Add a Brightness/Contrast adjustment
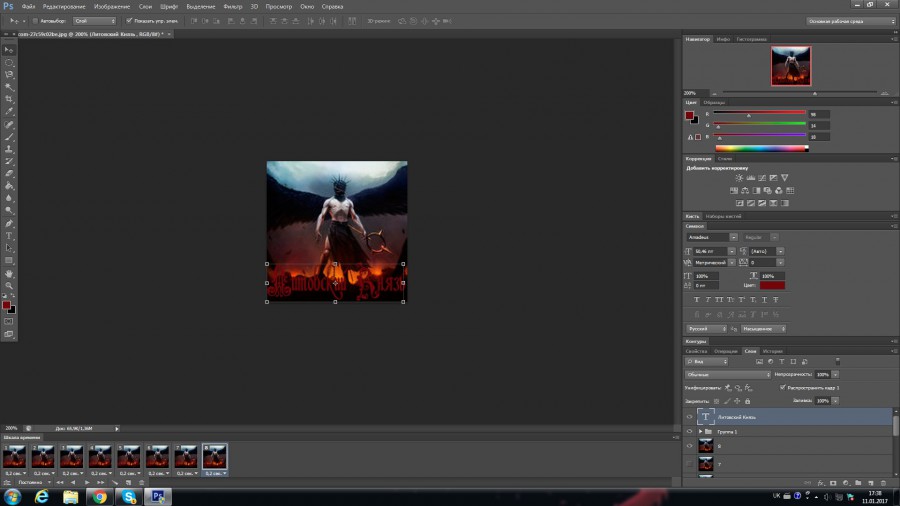900x506 pixels. tap(739, 178)
